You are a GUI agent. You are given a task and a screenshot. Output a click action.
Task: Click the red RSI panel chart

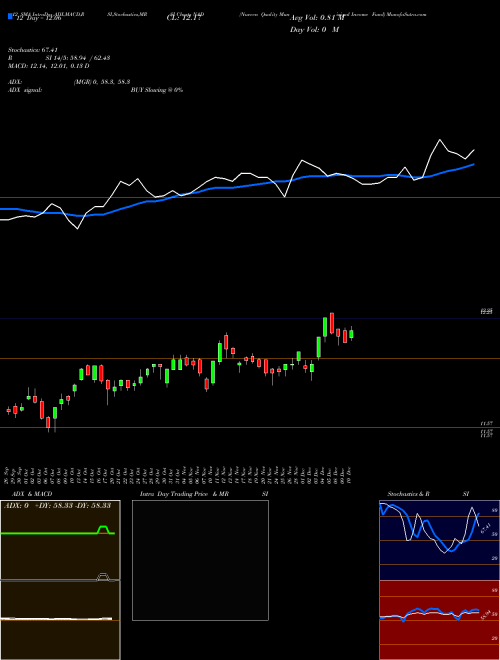(439, 620)
